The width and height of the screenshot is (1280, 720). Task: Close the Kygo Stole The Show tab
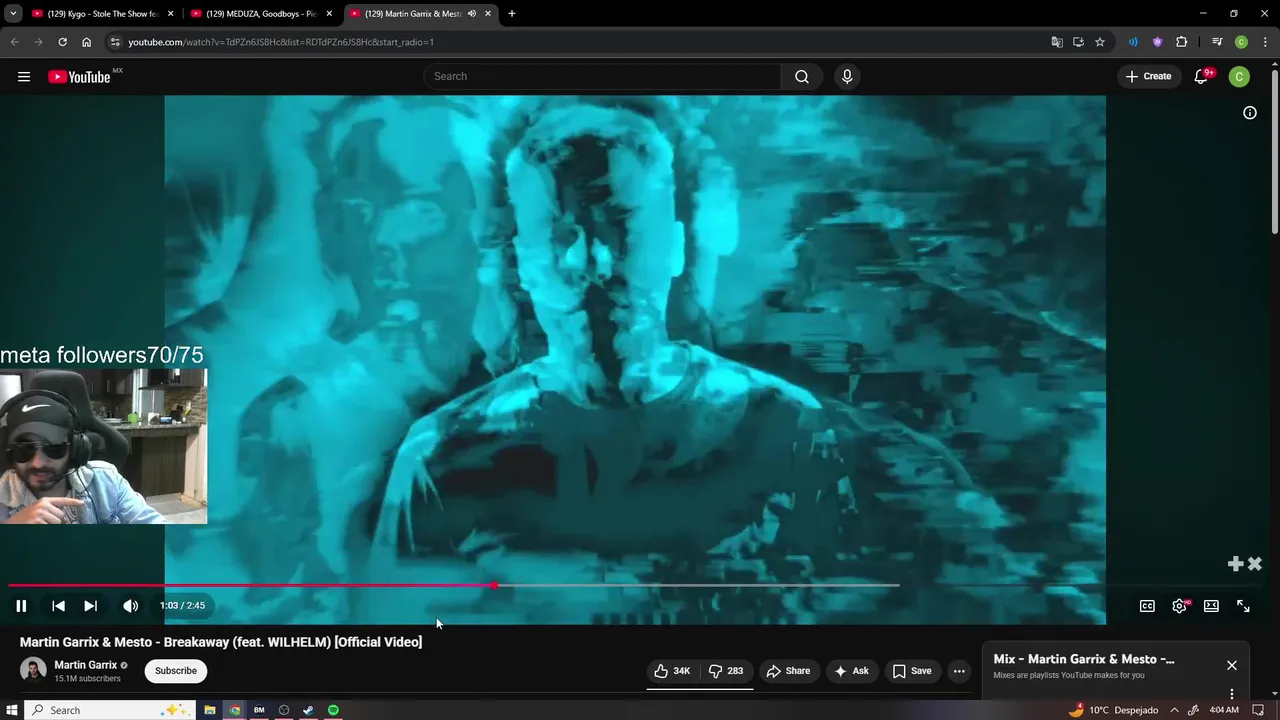tap(170, 14)
